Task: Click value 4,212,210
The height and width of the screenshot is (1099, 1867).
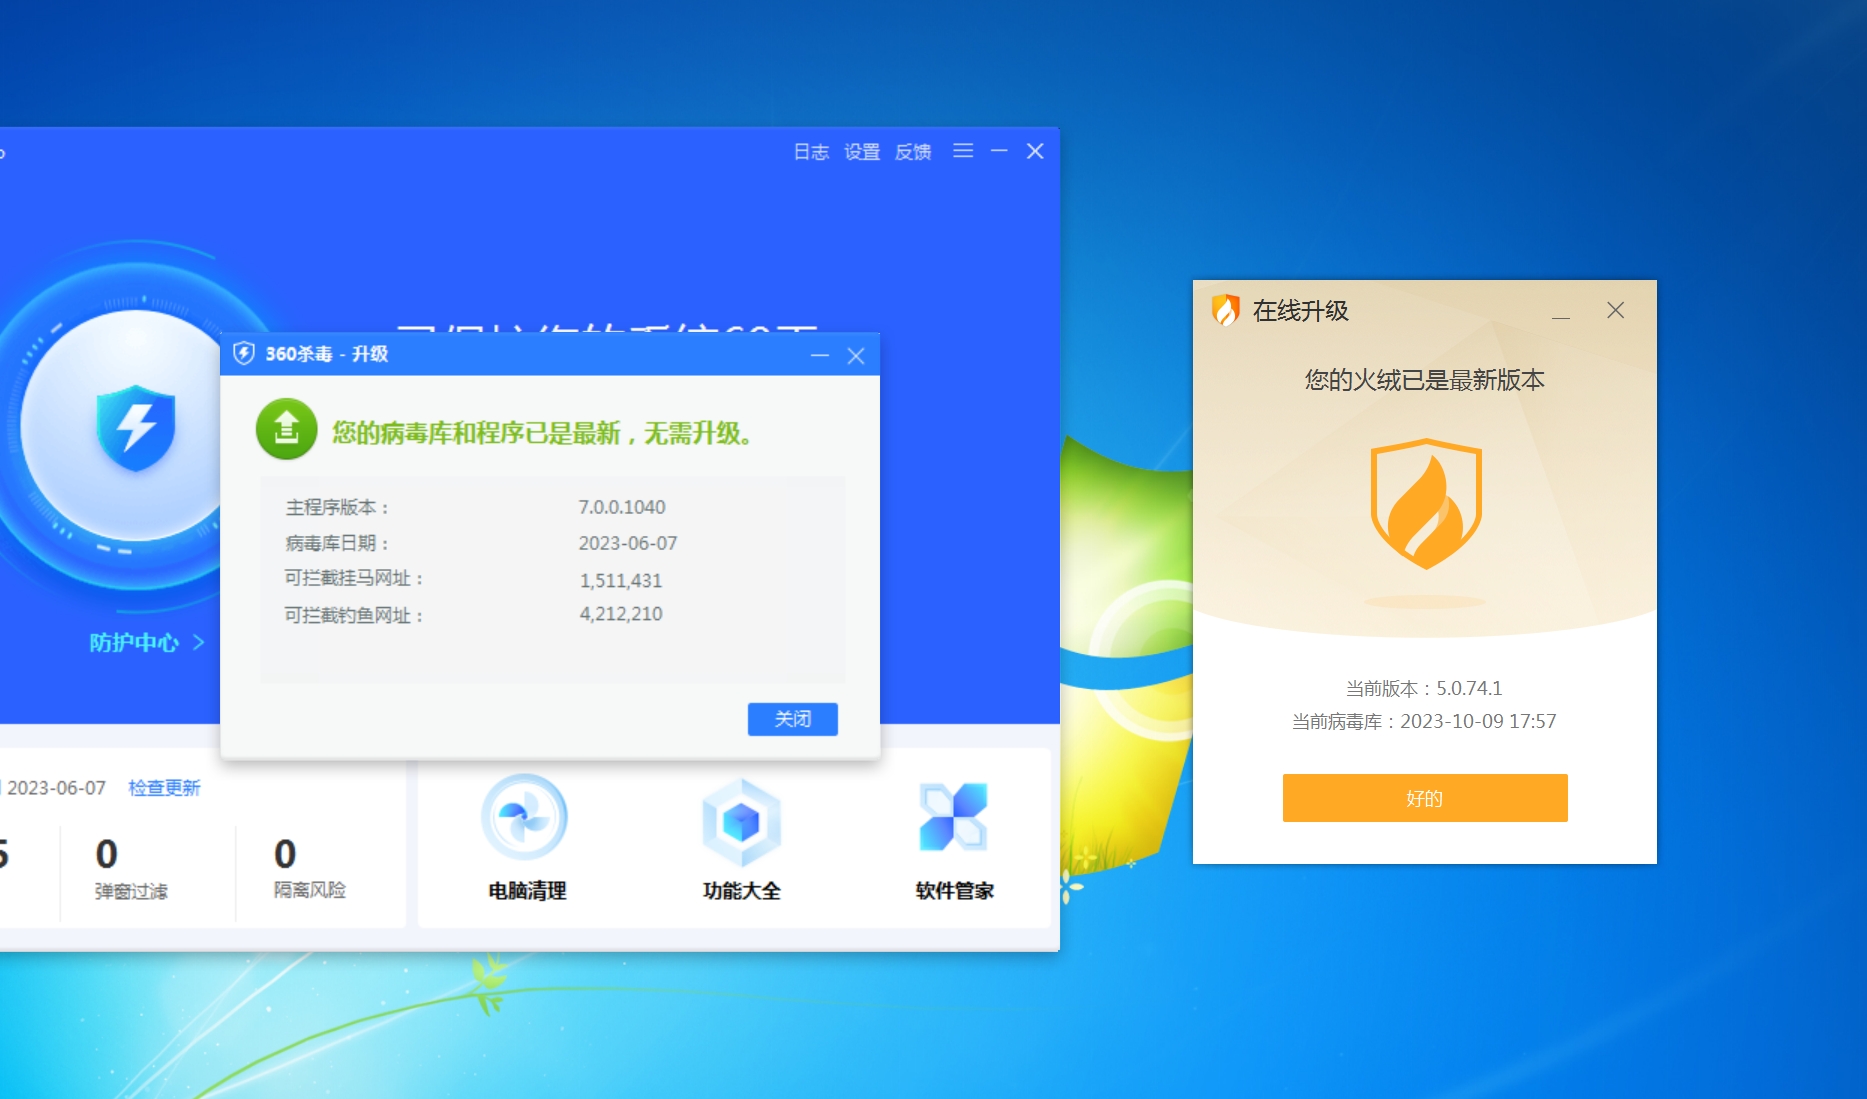Action: (x=621, y=614)
